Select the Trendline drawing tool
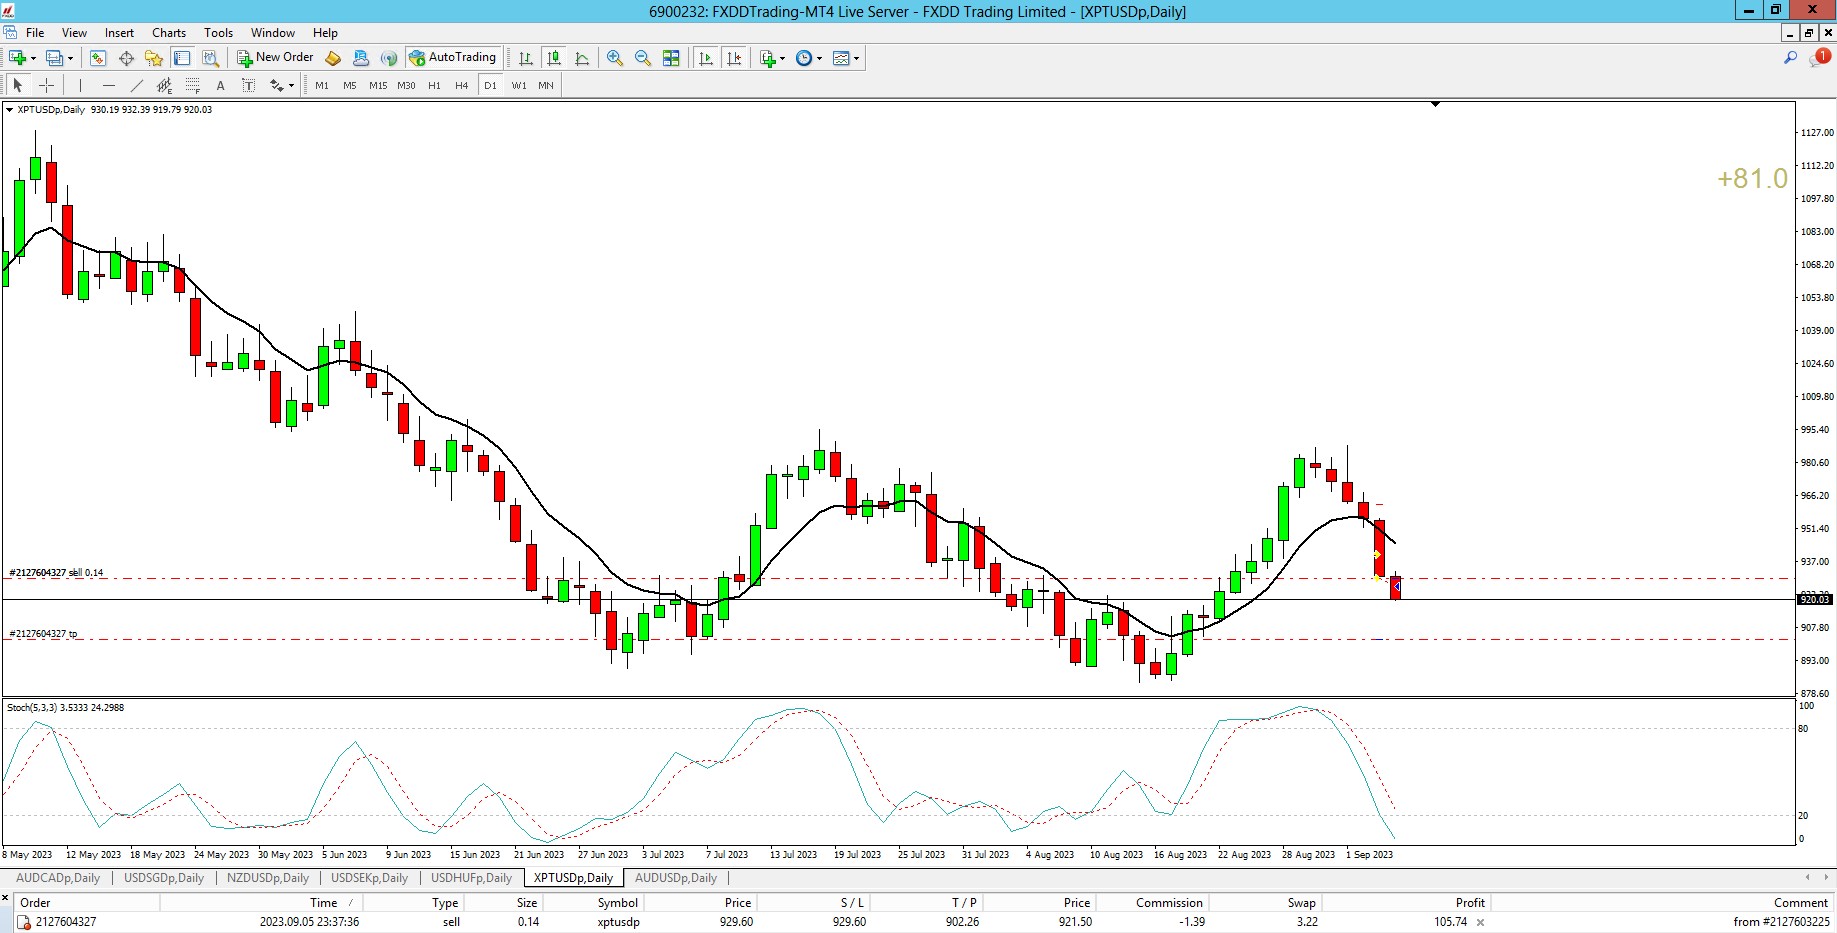1837x933 pixels. pyautogui.click(x=136, y=85)
